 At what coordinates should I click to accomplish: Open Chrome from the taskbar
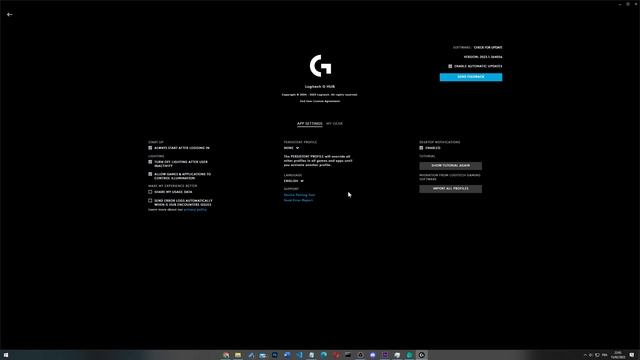226,355
